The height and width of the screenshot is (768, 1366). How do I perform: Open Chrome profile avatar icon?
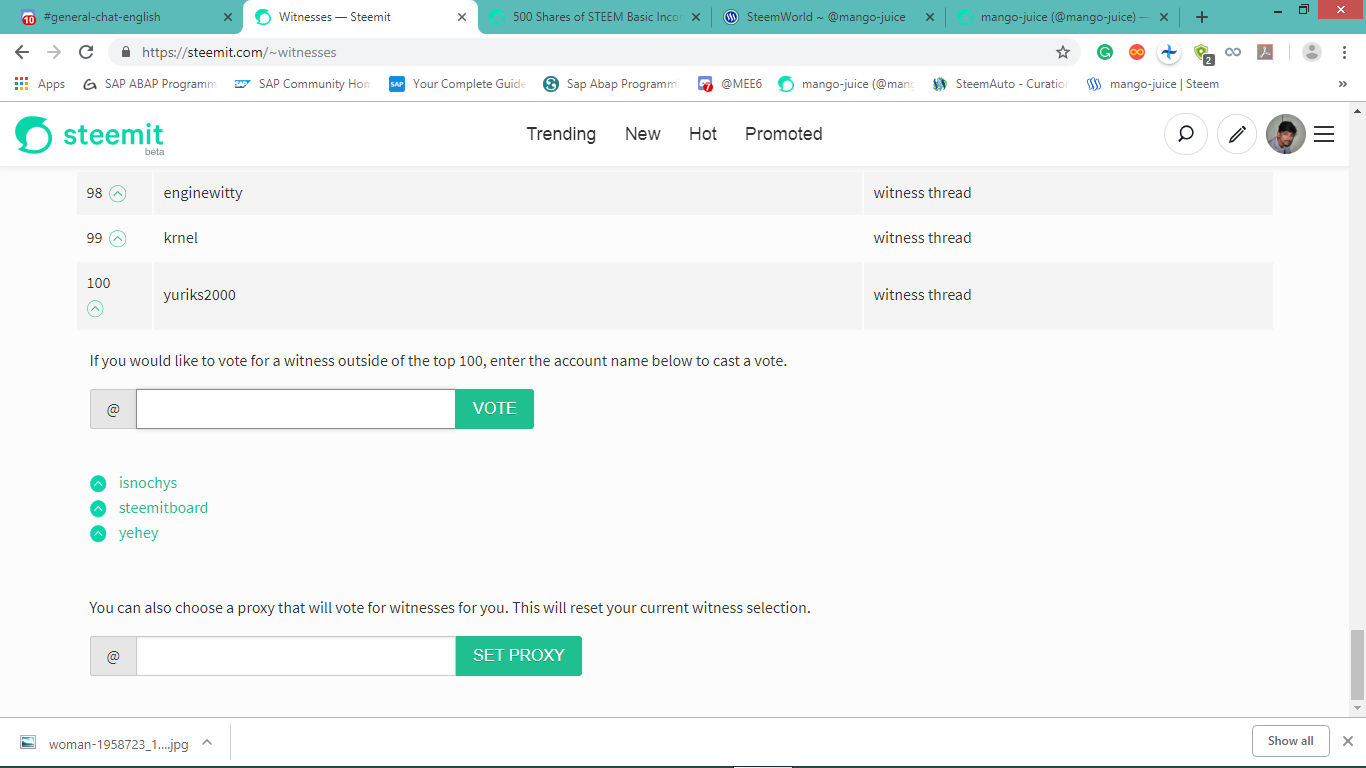coord(1312,52)
